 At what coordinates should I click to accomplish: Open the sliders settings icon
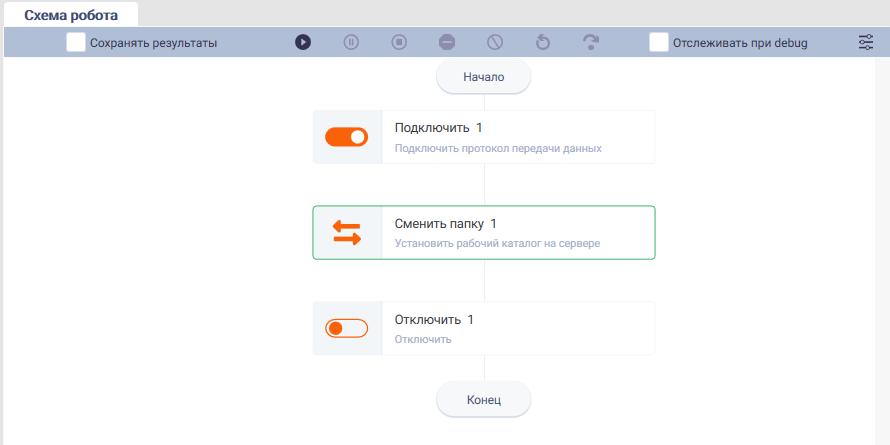click(866, 42)
